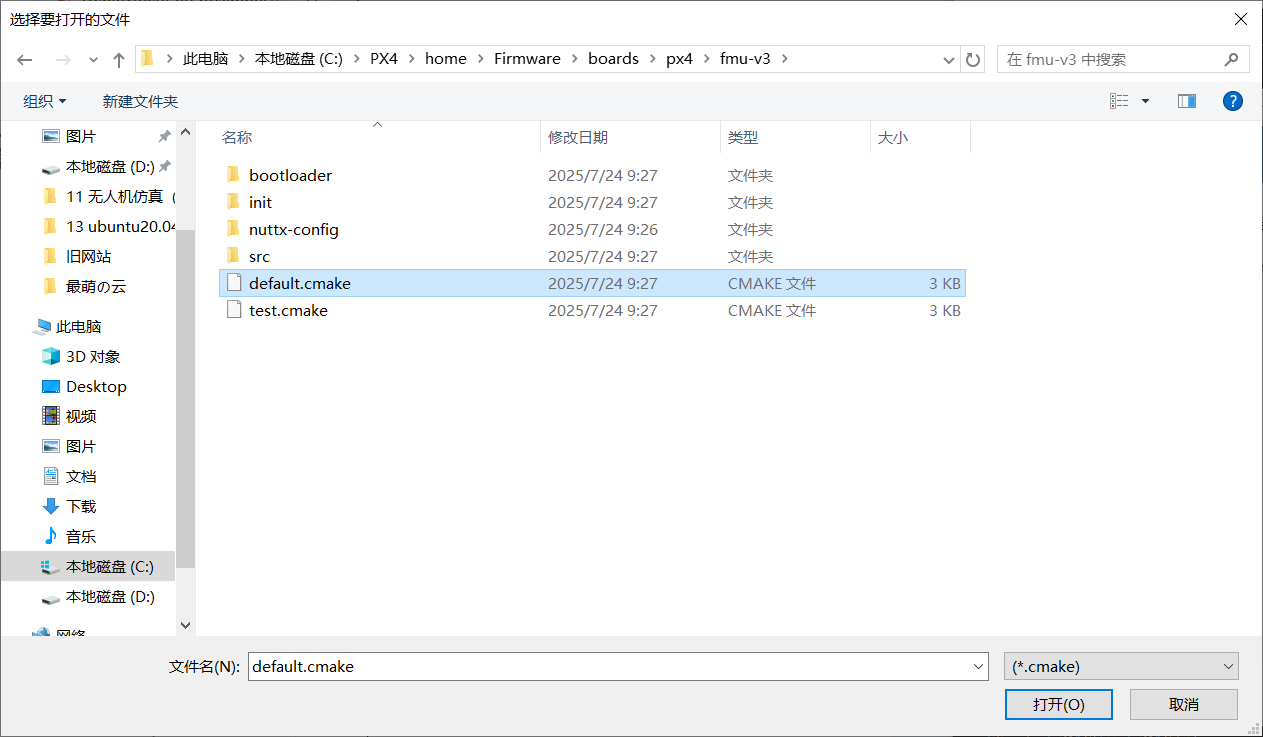Open the bootloader folder
The image size is (1263, 737).
point(290,175)
